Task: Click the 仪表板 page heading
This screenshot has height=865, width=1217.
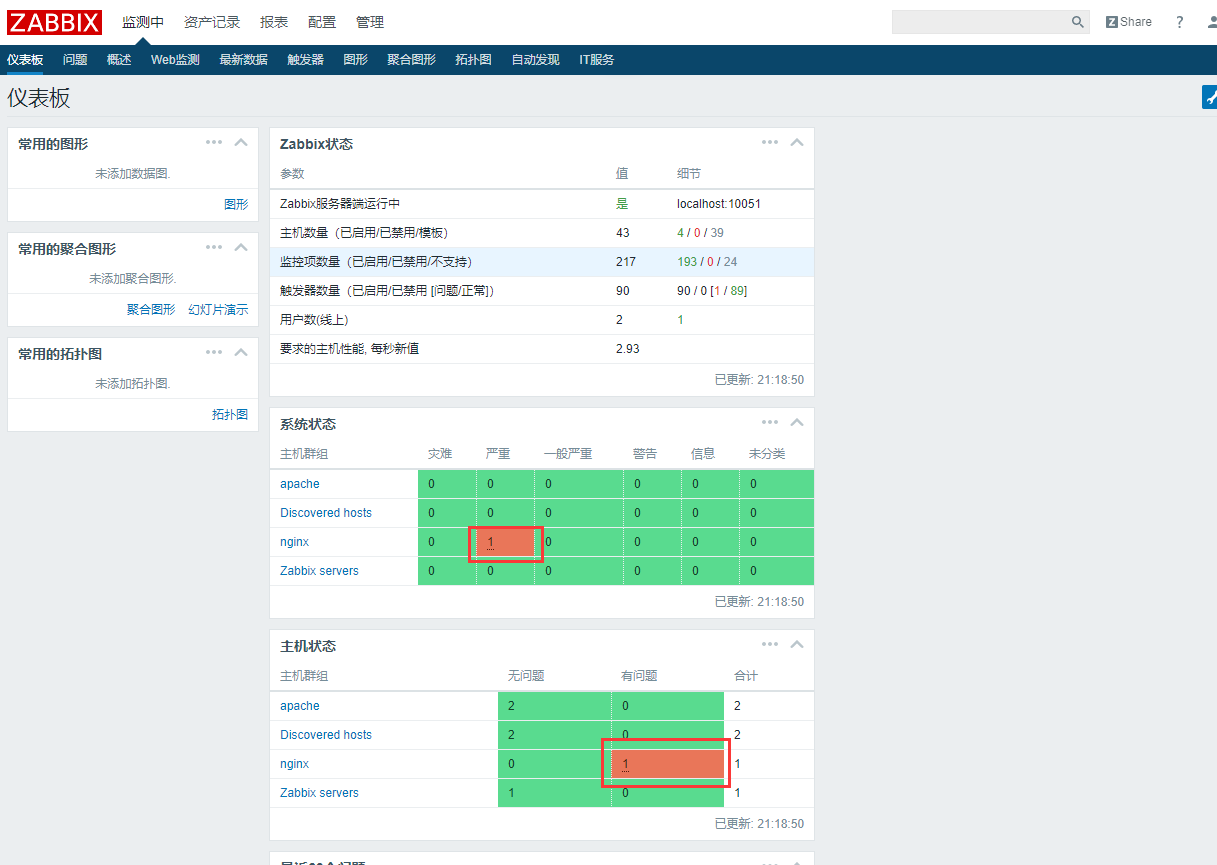Action: click(x=39, y=98)
